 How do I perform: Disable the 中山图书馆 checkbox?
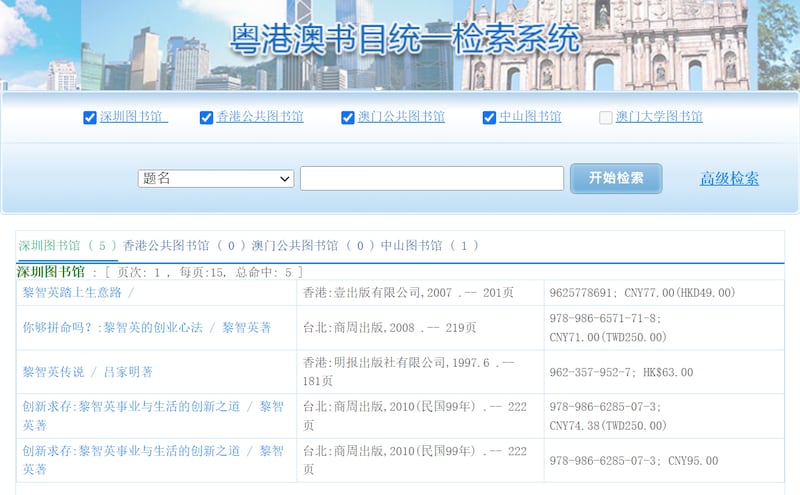(x=489, y=118)
